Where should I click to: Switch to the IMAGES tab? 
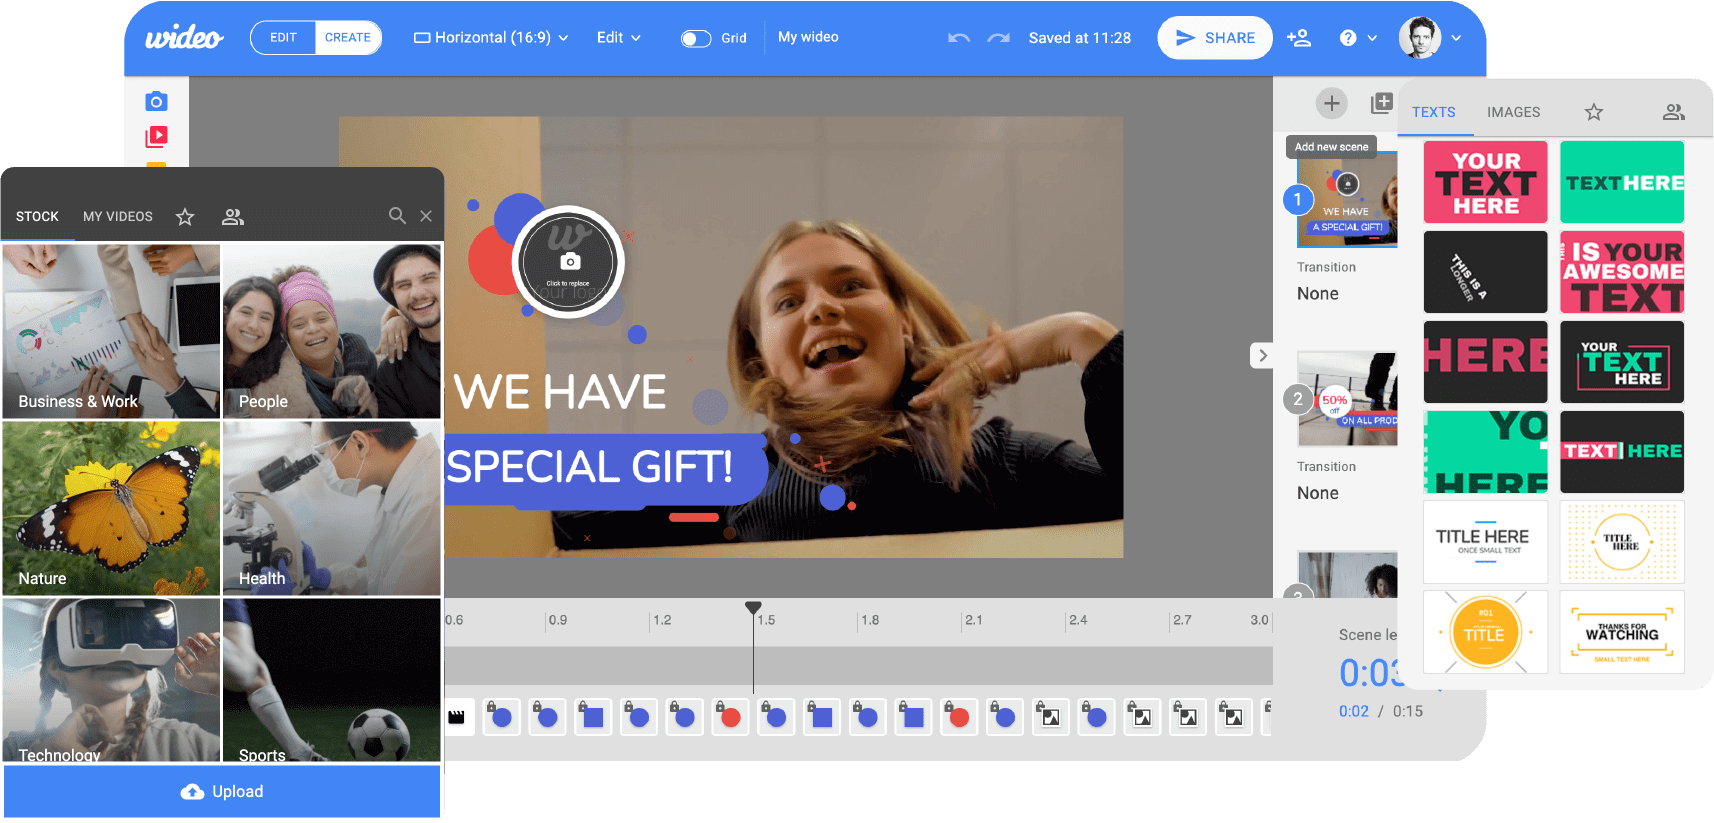(x=1513, y=112)
